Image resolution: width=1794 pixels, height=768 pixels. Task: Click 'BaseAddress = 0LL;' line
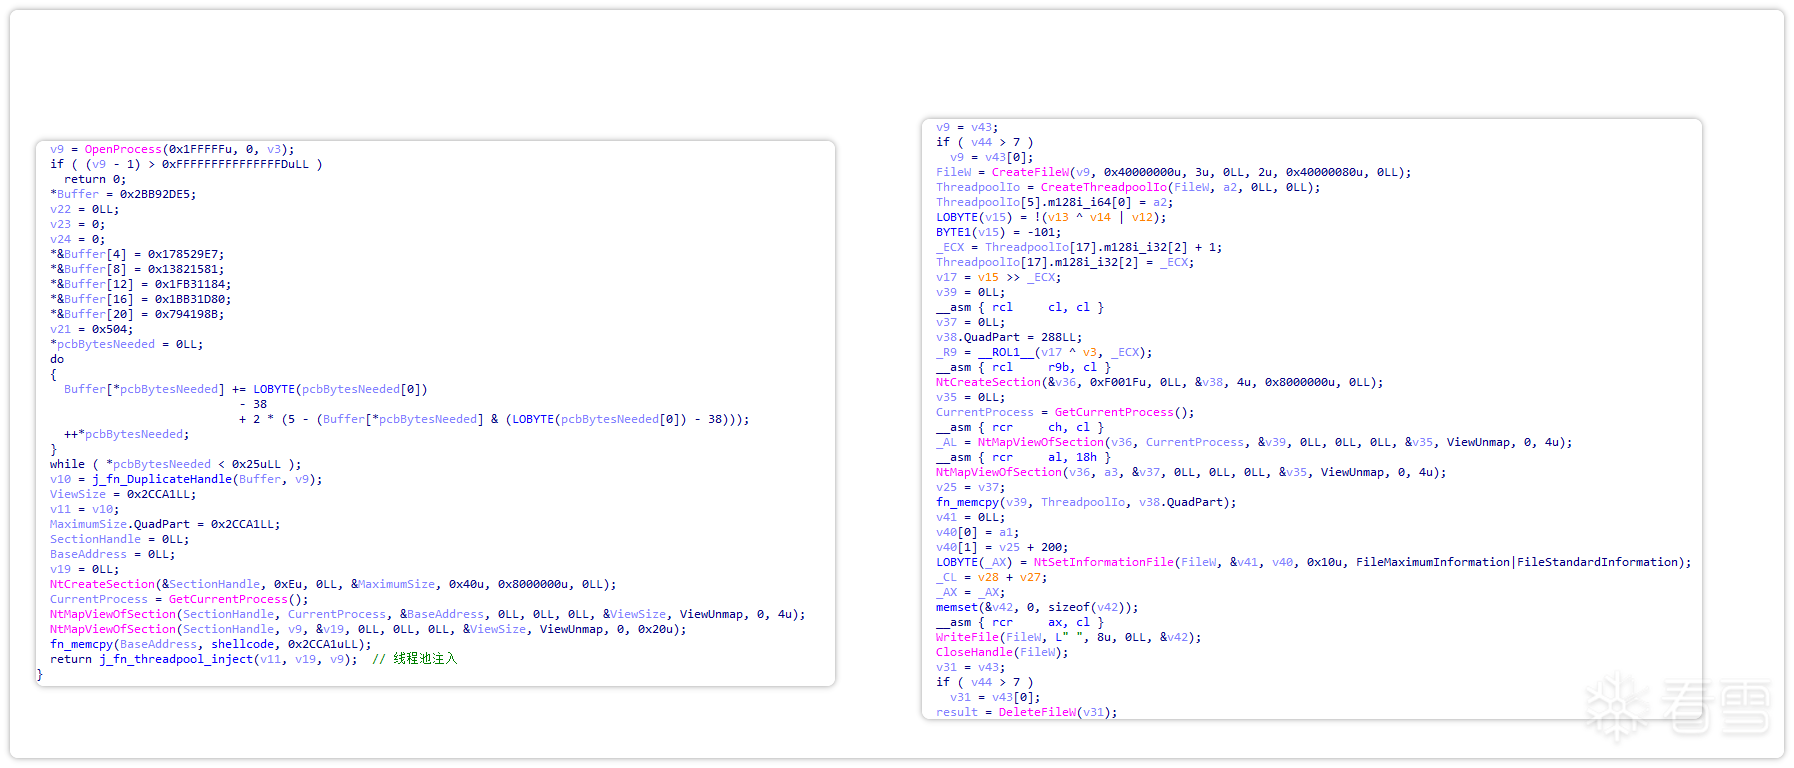(113, 554)
